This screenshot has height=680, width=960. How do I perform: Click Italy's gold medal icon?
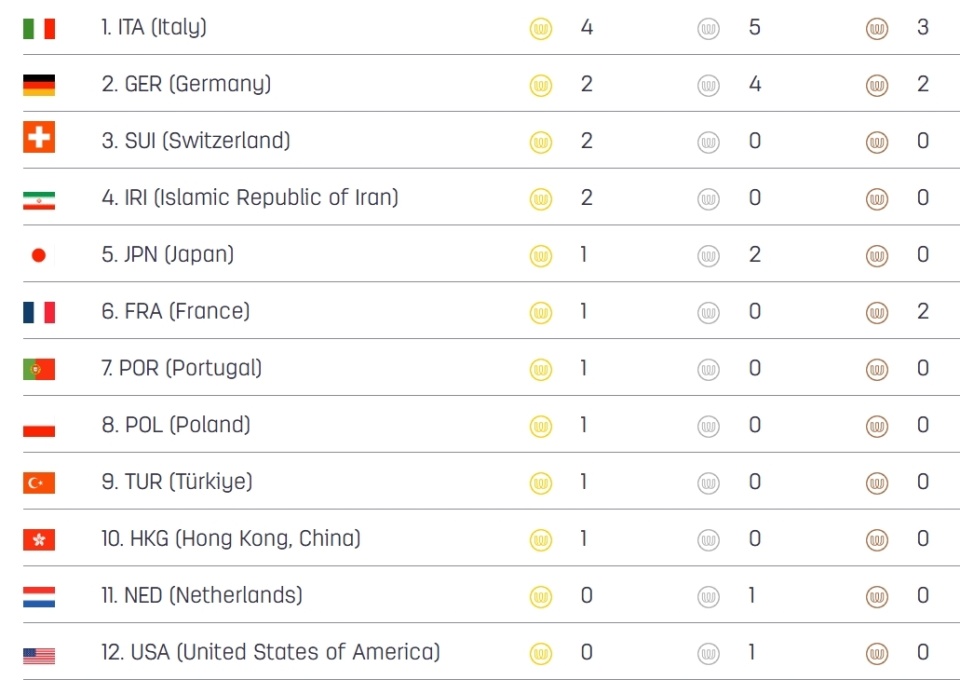click(x=541, y=29)
